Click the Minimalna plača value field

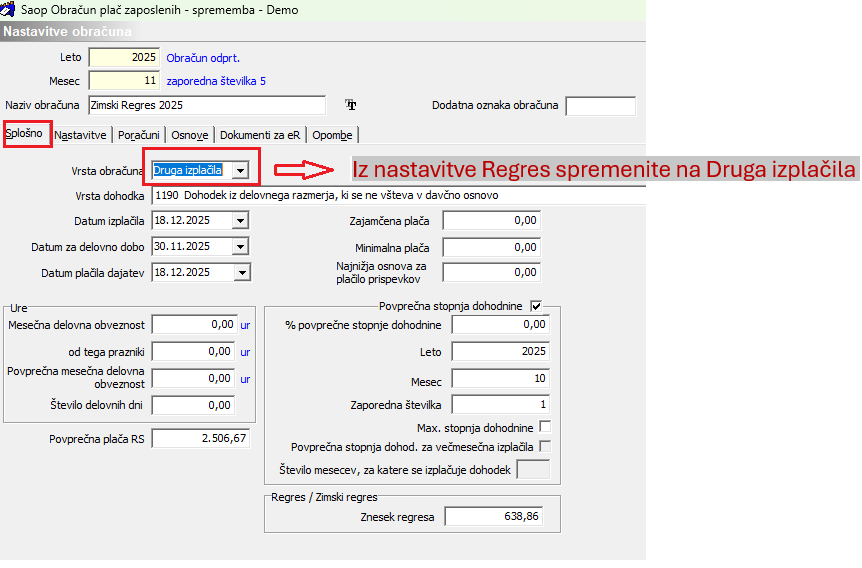point(491,247)
